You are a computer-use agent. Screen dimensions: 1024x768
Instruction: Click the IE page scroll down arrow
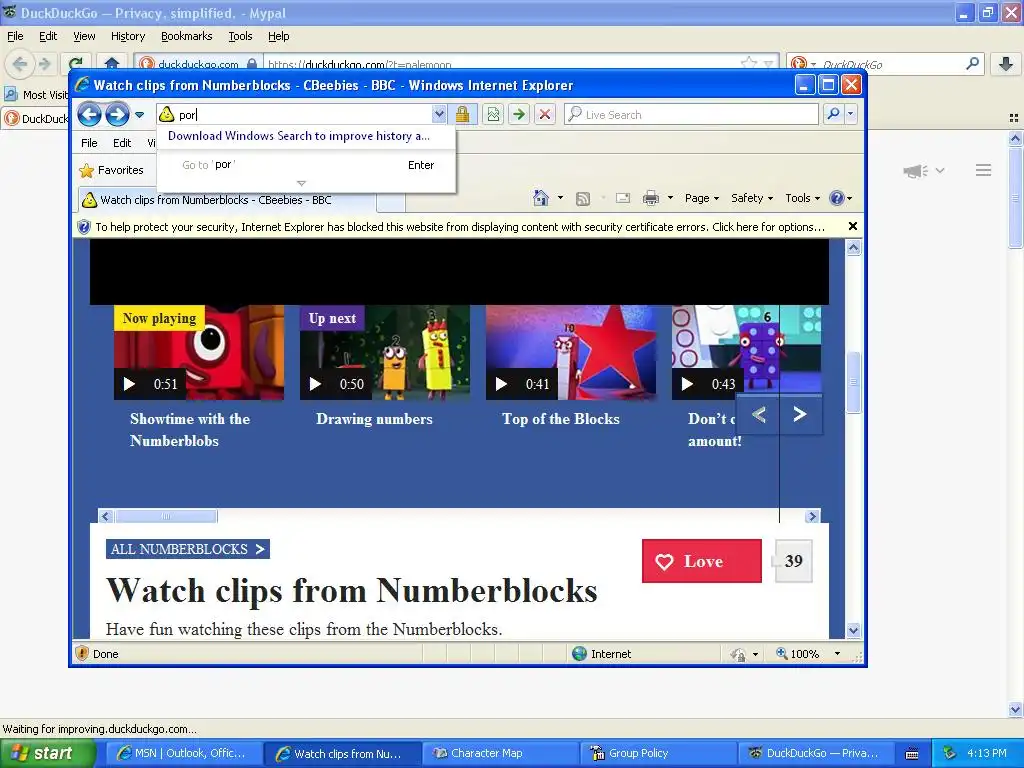(x=854, y=630)
